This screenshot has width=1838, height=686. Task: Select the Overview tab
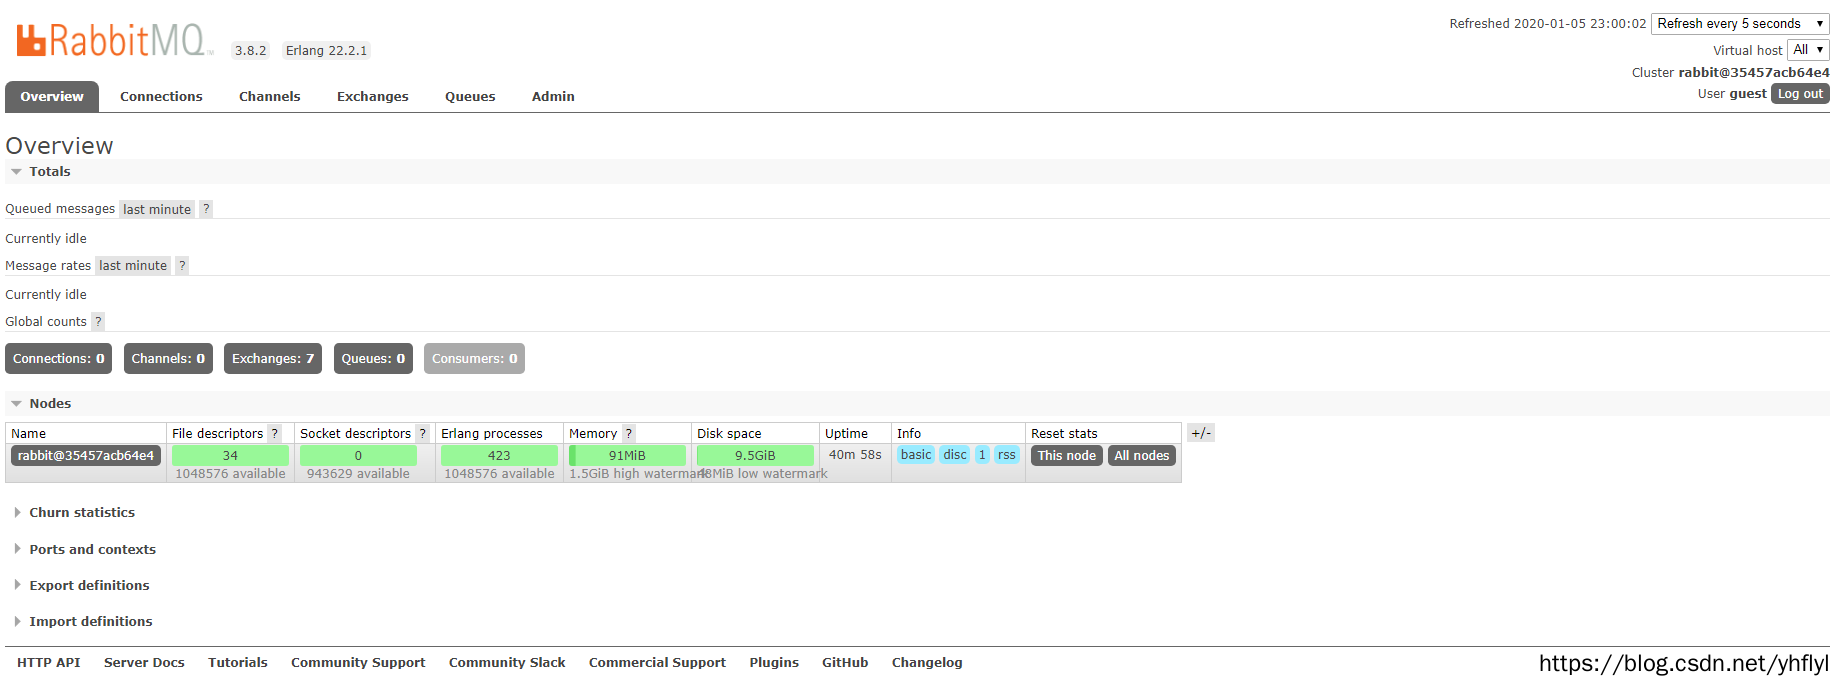52,97
